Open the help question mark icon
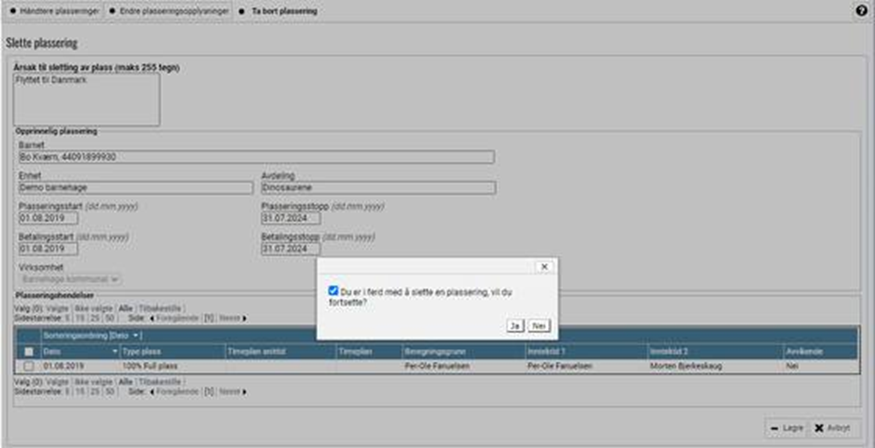The height and width of the screenshot is (448, 875). 861,10
